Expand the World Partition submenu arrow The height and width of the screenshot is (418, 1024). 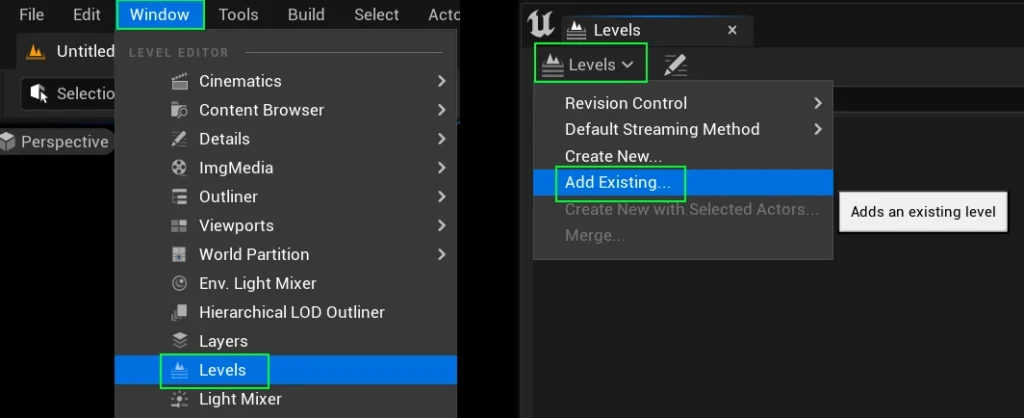(441, 255)
